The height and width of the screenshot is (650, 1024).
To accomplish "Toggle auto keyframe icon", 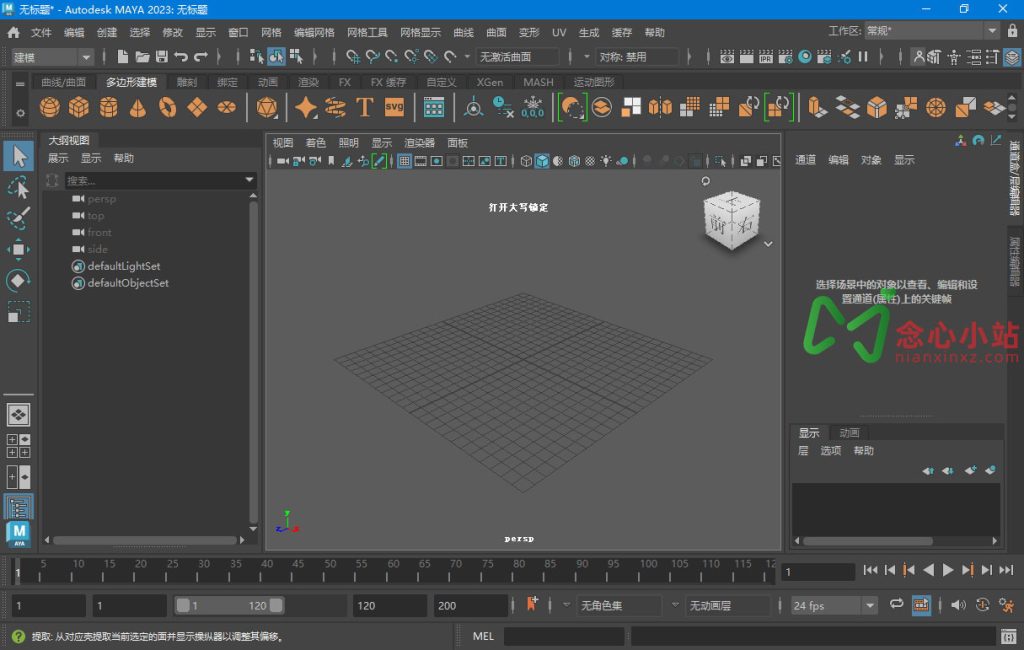I will (983, 605).
